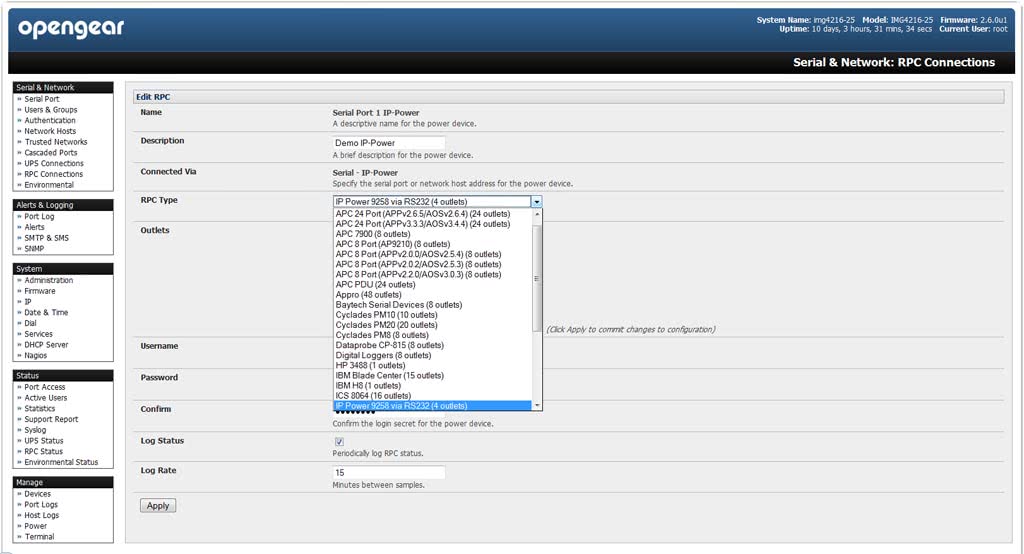View Statistics page
This screenshot has height=554, width=1024.
tap(40, 408)
